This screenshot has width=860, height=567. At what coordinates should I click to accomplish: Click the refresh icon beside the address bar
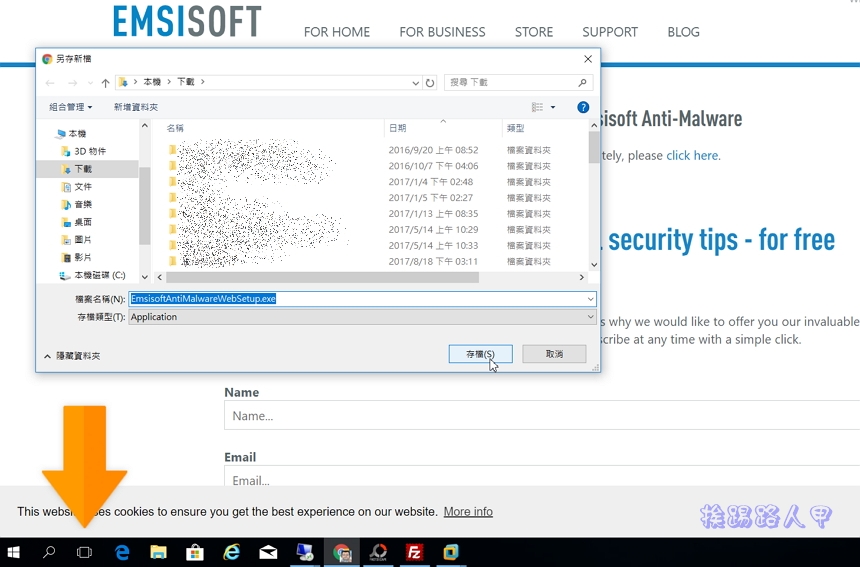(430, 83)
